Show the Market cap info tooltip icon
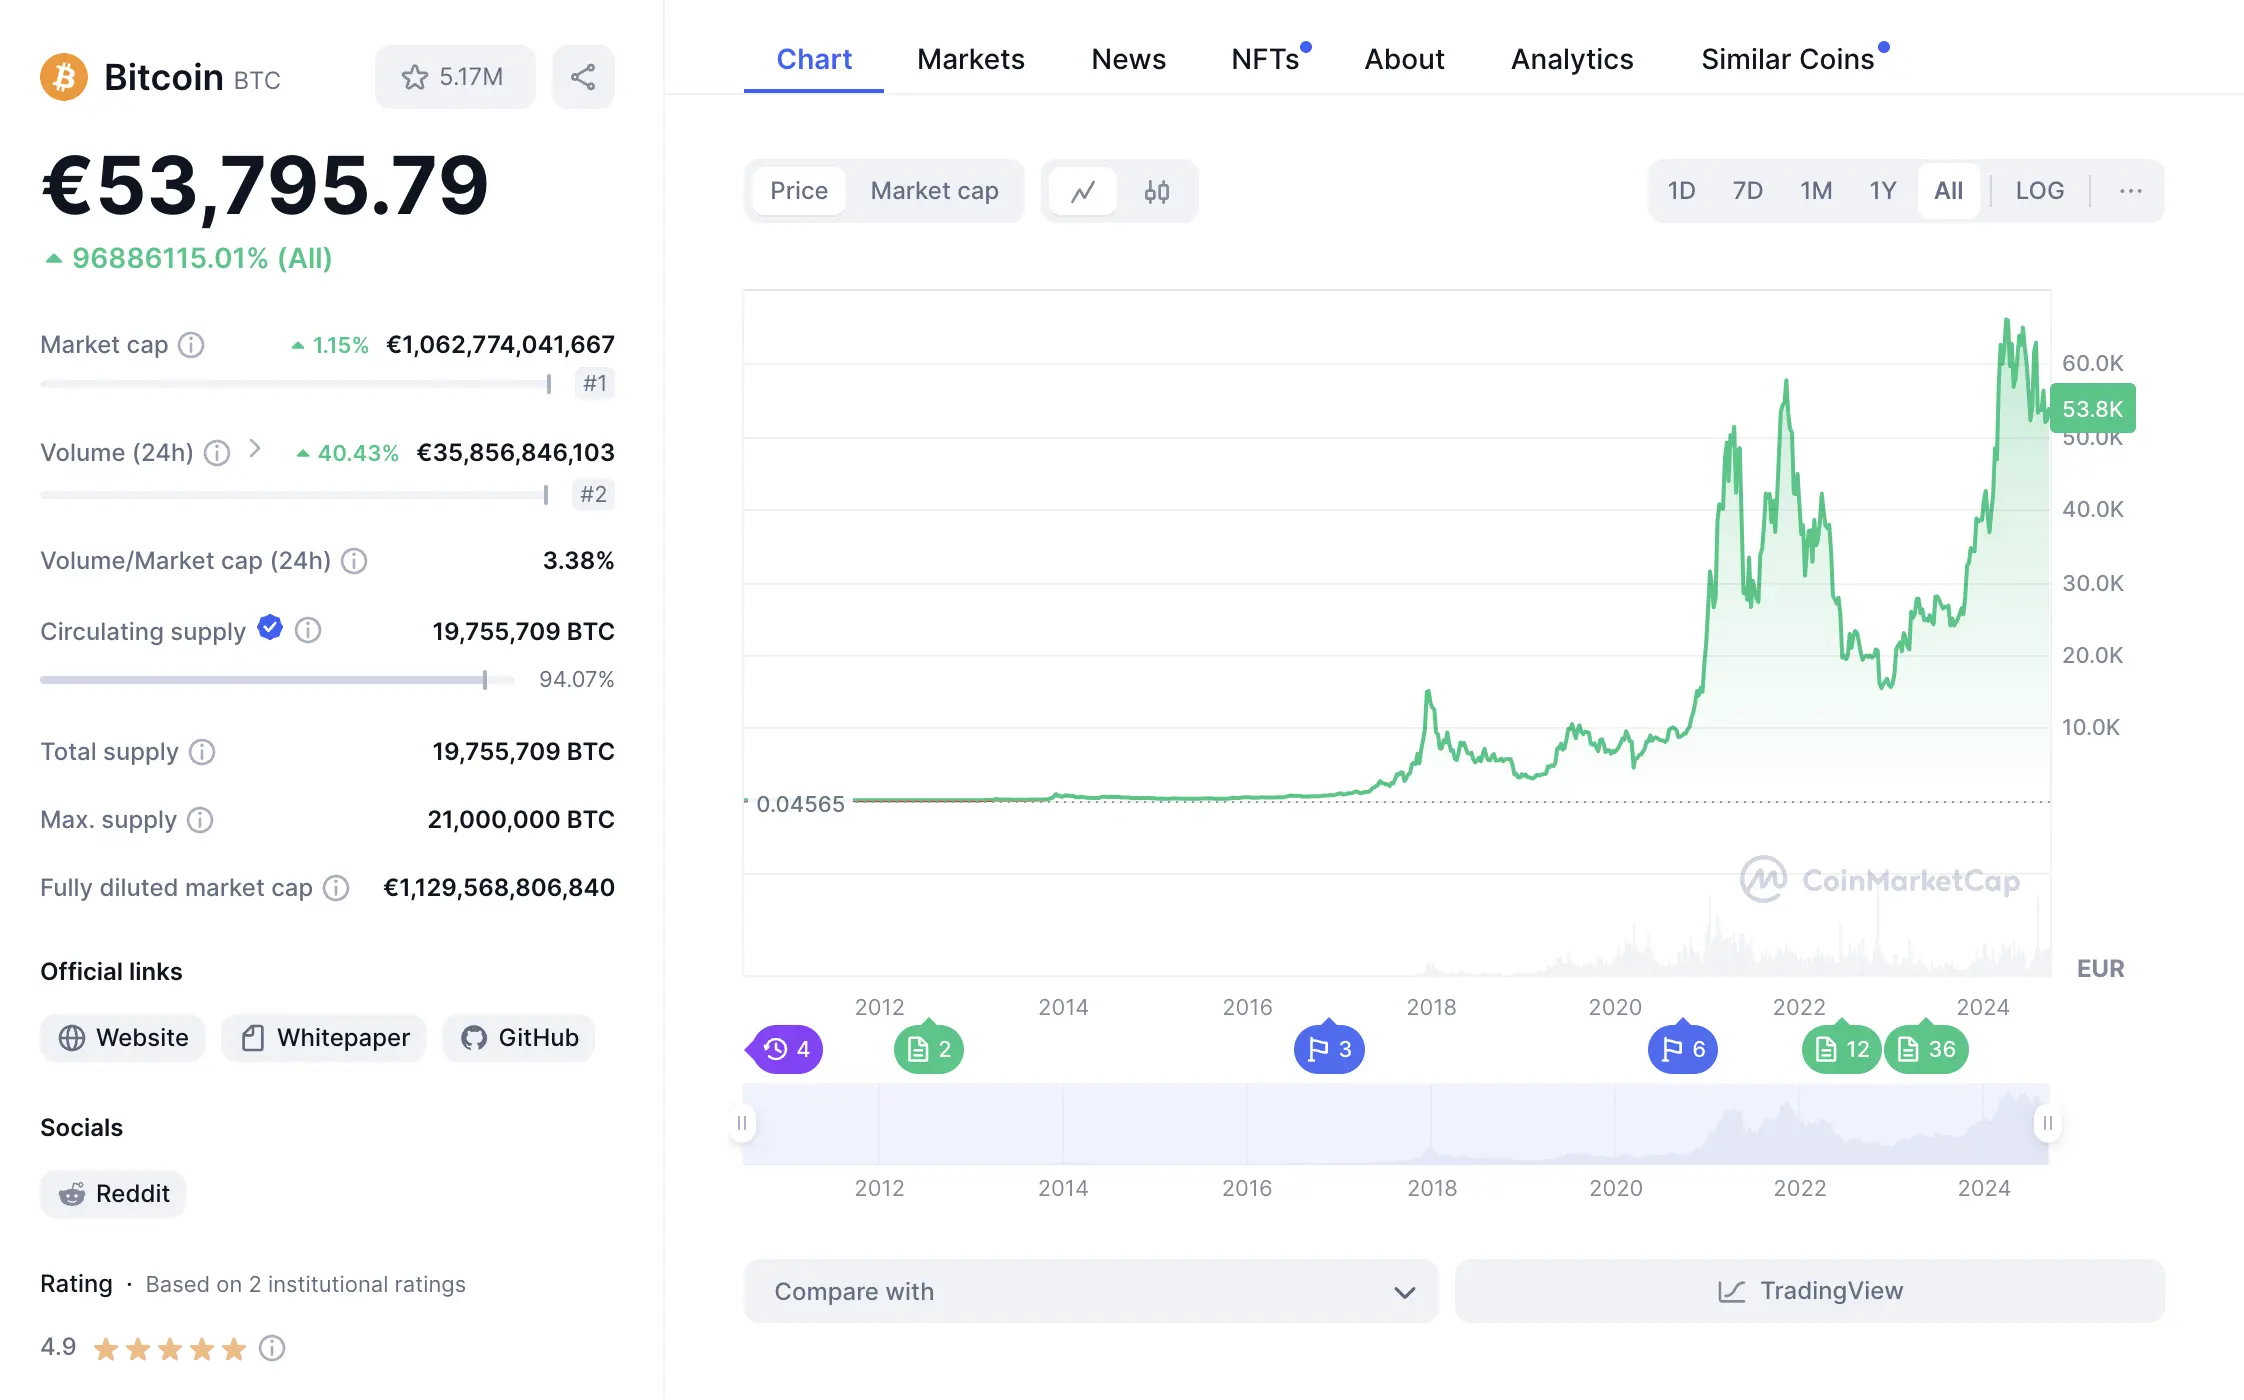This screenshot has height=1400, width=2244. coord(191,345)
